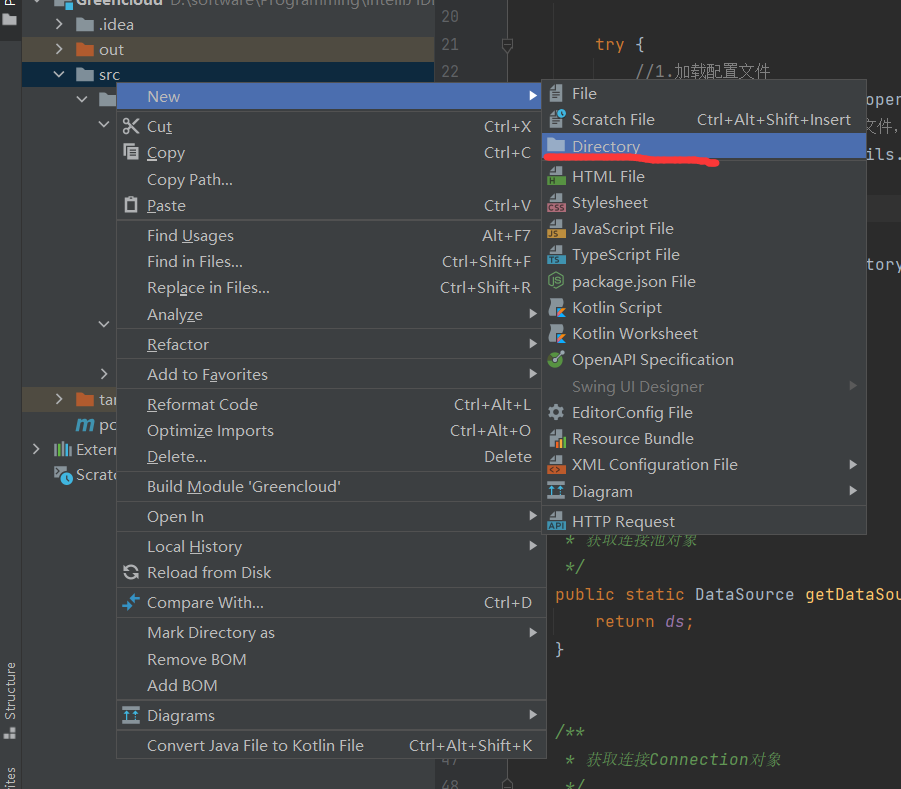
Task: Select Reformat Code
Action: click(x=331, y=405)
